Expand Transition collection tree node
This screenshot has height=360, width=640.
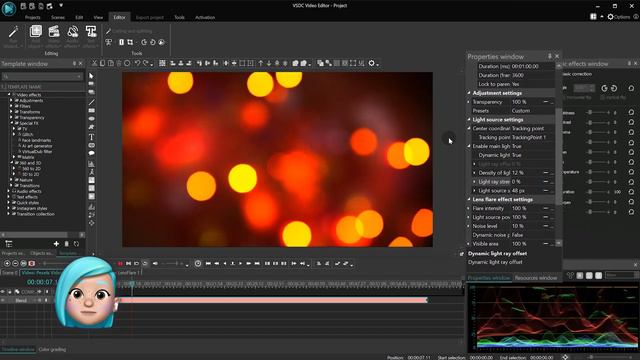pos(9,214)
